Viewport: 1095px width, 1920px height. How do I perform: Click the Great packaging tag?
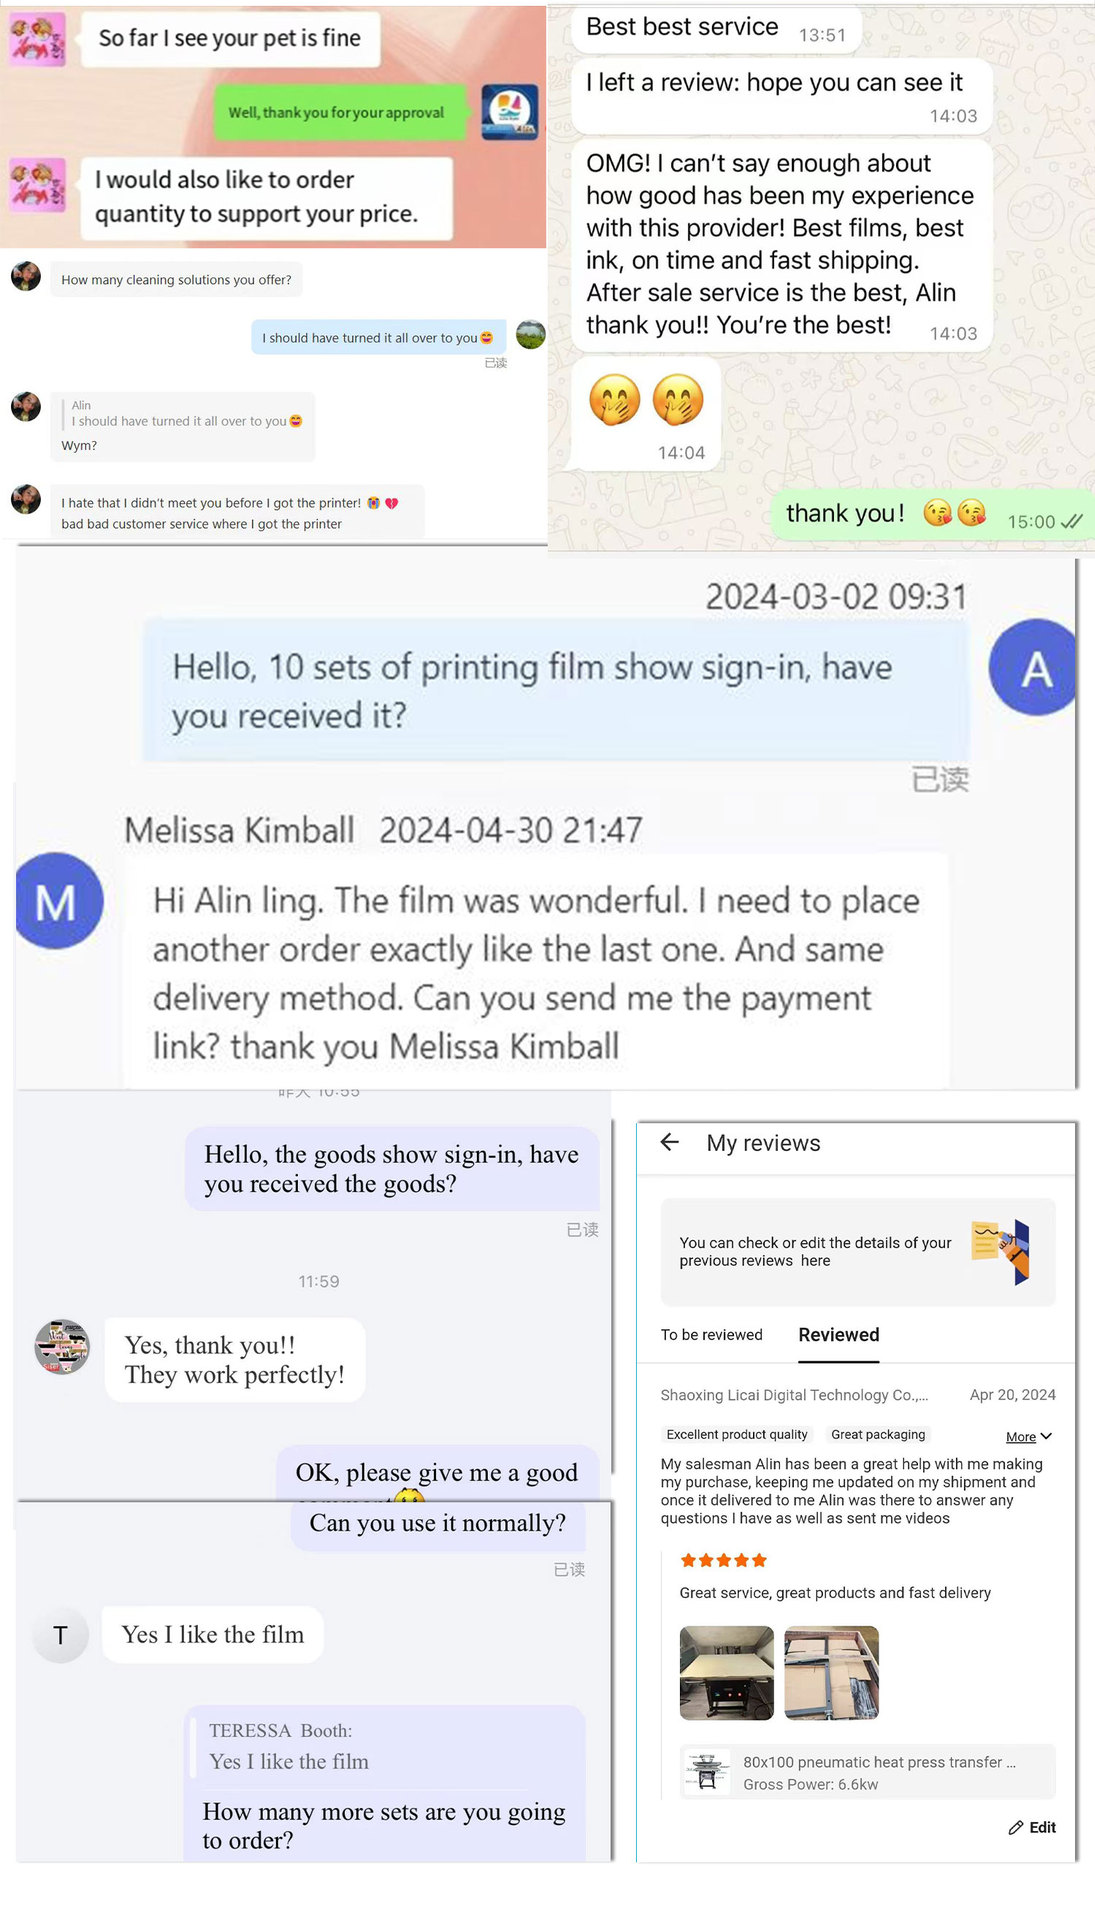pyautogui.click(x=878, y=1434)
